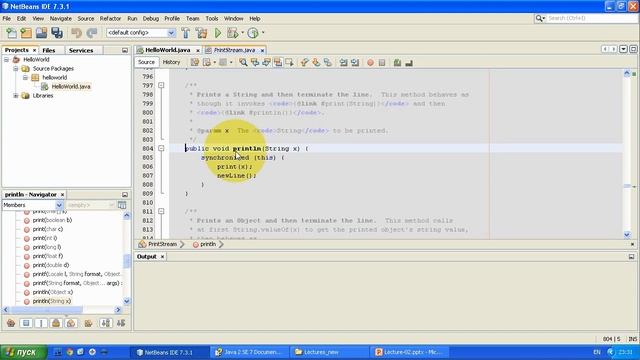Screen dimensions: 640x360
Task: Click the Search input field
Action: (x=591, y=18)
